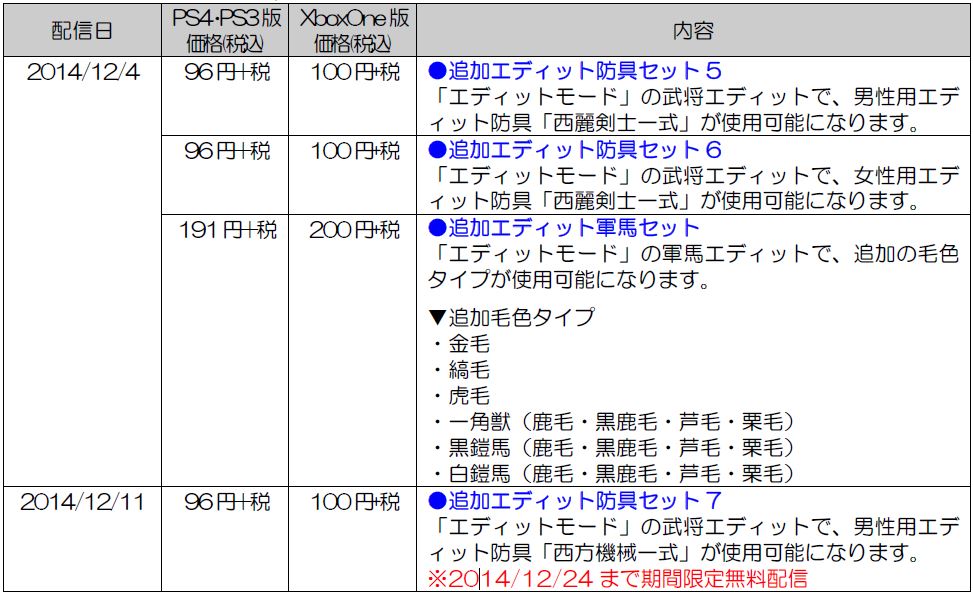Click the XboxOne版 price column header
This screenshot has width=973, height=593.
pos(353,30)
